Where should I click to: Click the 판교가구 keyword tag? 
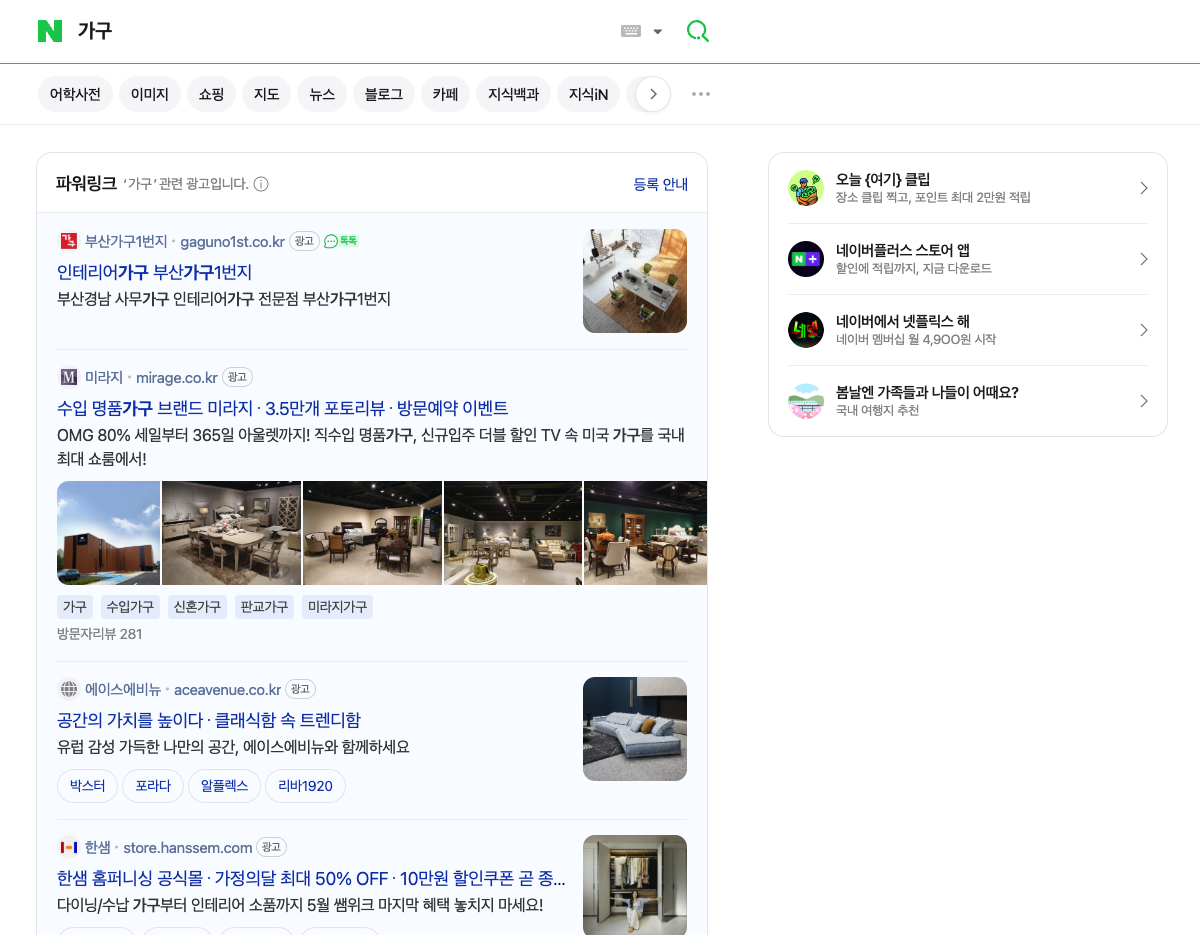(x=264, y=607)
